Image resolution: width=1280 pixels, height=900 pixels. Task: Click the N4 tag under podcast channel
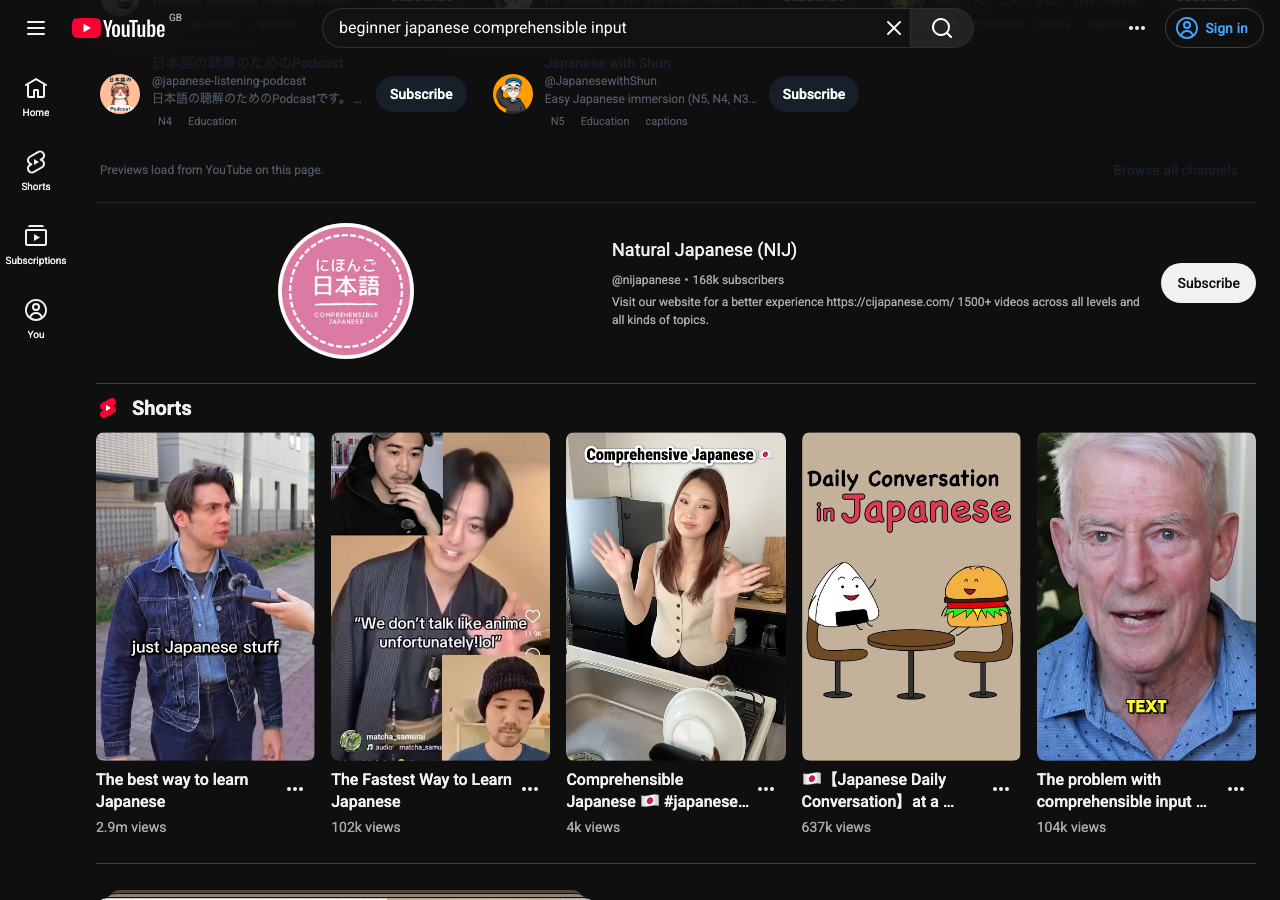[x=165, y=121]
